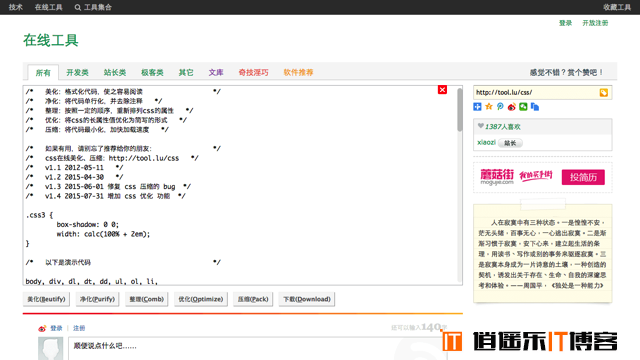This screenshot has height=360, width=640.
Task: Switch to the 站长类 tab
Action: 115,72
